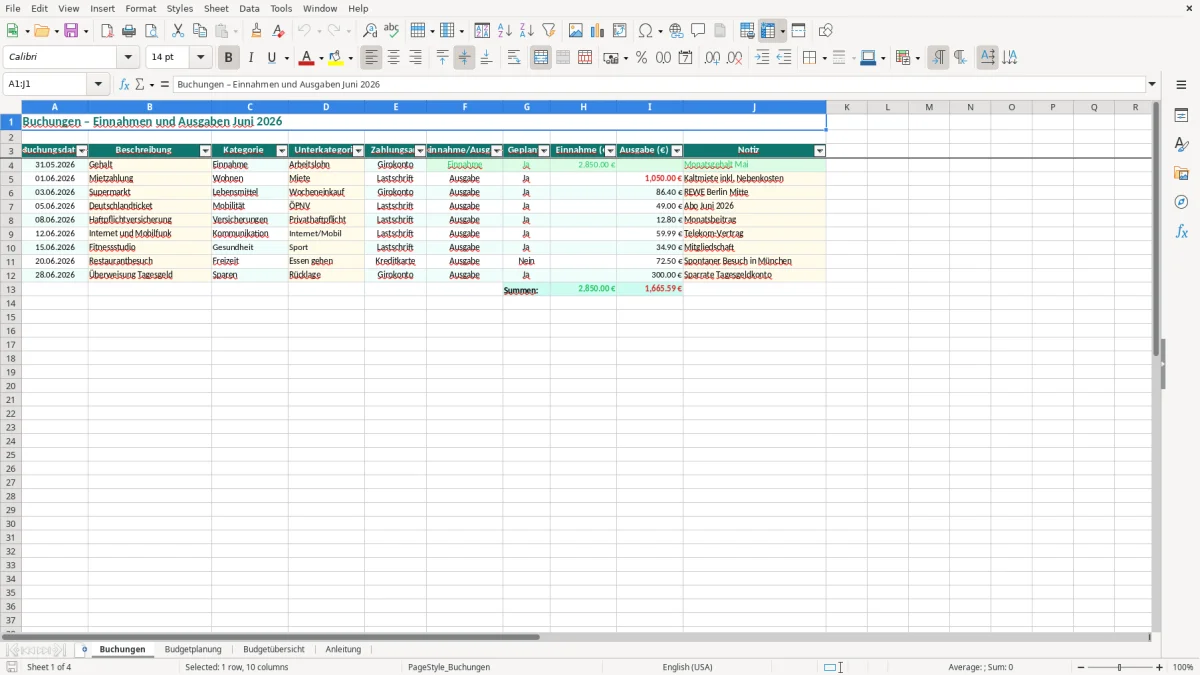
Task: Click the 100% zoom level
Action: point(1183,667)
